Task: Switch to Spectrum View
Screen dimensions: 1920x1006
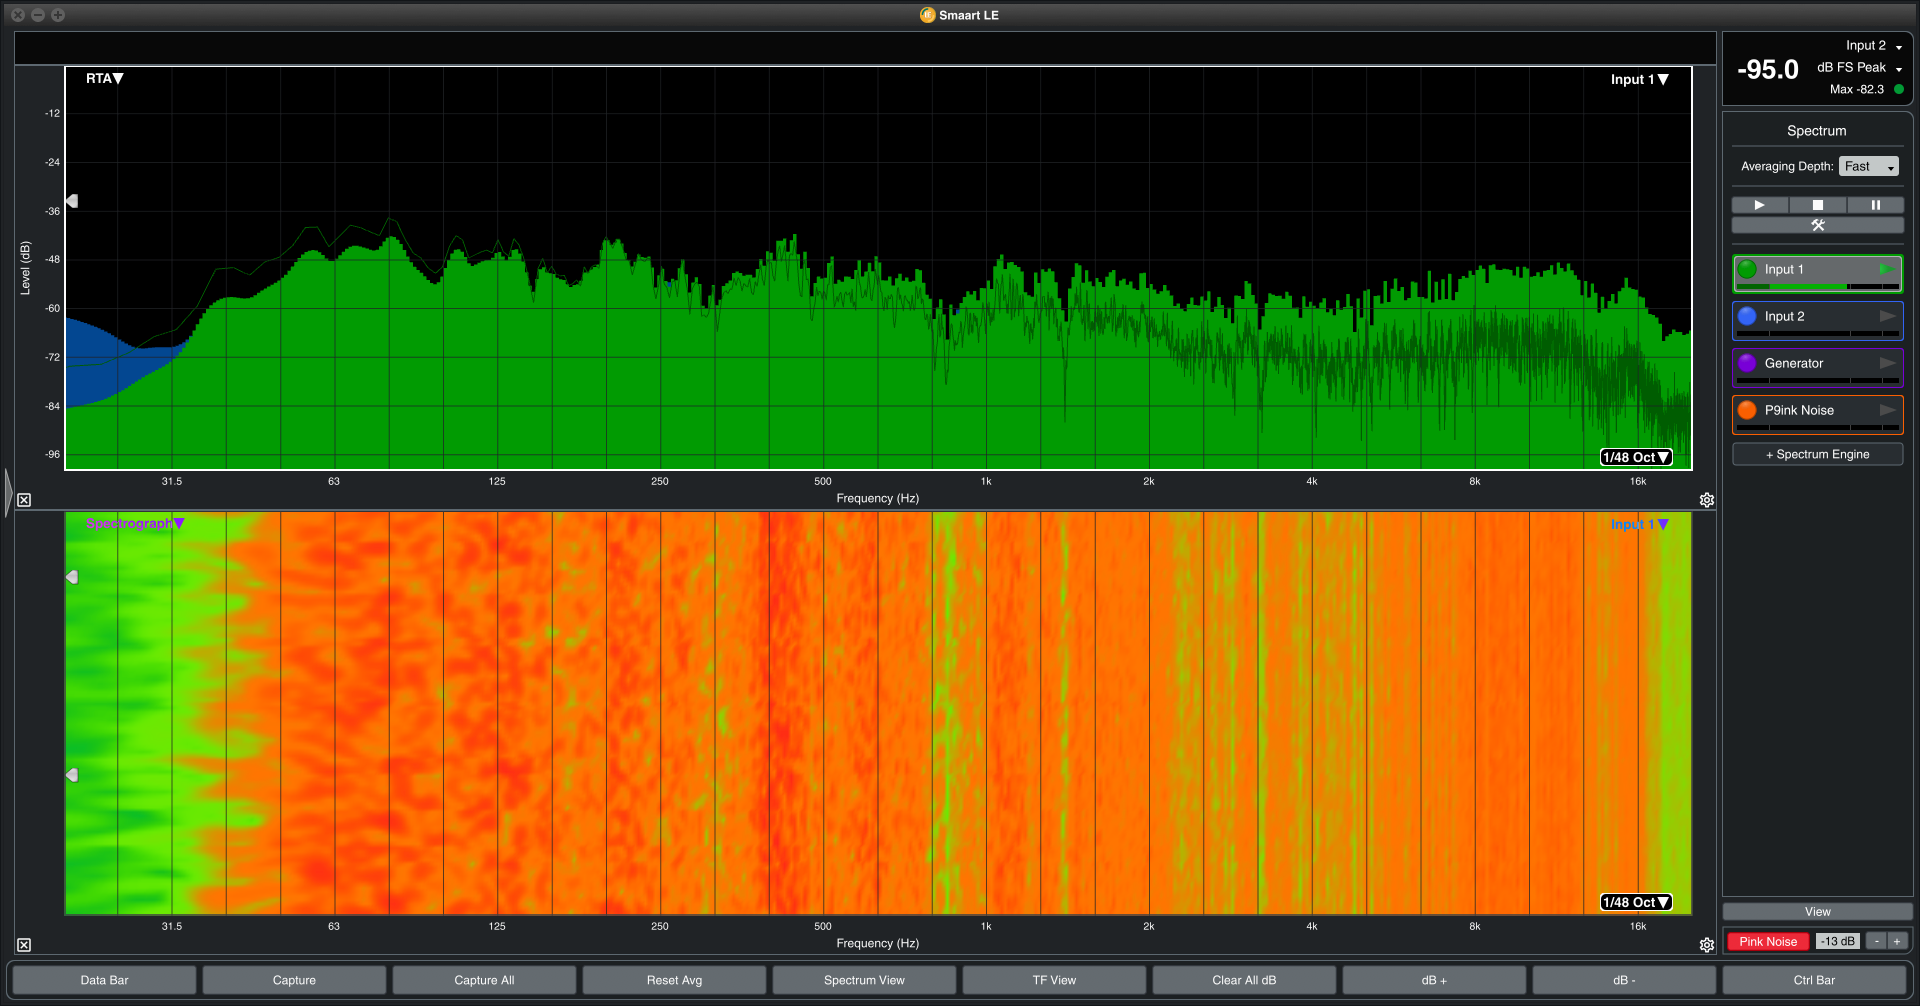Action: [x=864, y=980]
